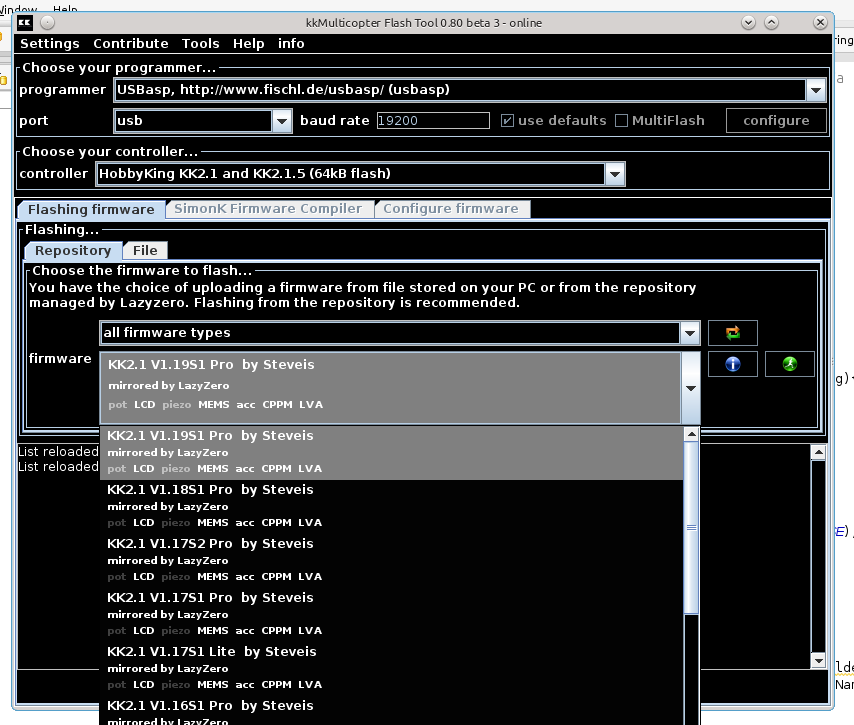Select KK2.1 V1.18S1 Pro firmware
The image size is (854, 725).
tap(391, 506)
